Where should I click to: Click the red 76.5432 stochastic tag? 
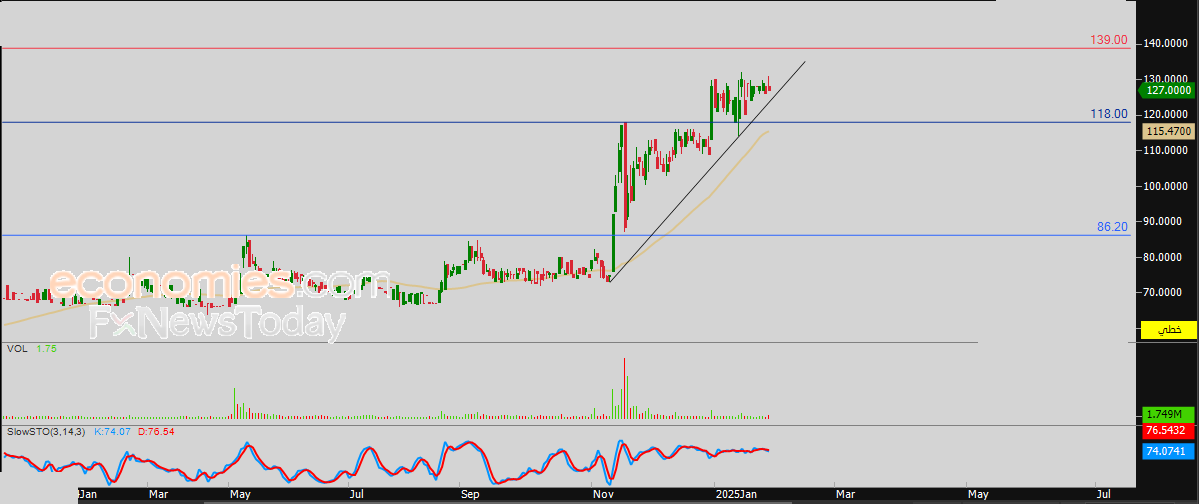[x=1167, y=431]
